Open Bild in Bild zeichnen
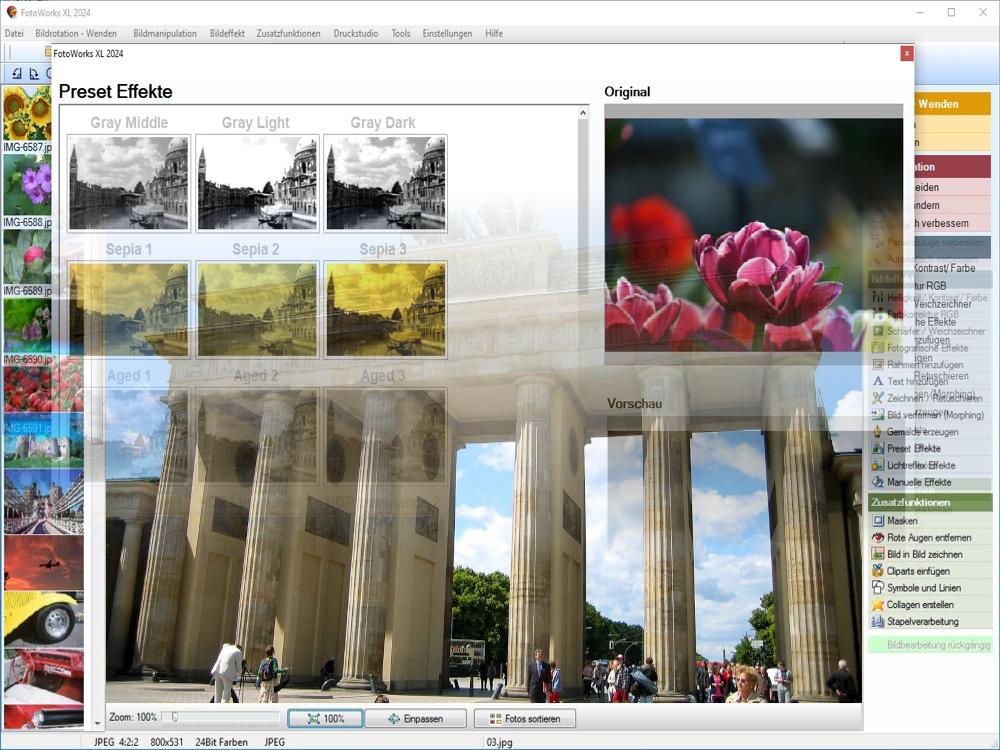This screenshot has width=1000, height=750. [x=924, y=554]
